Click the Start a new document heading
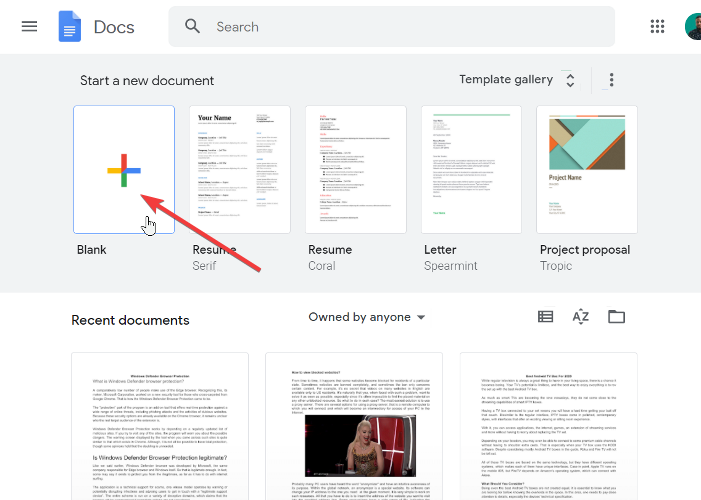The image size is (701, 500). click(147, 81)
